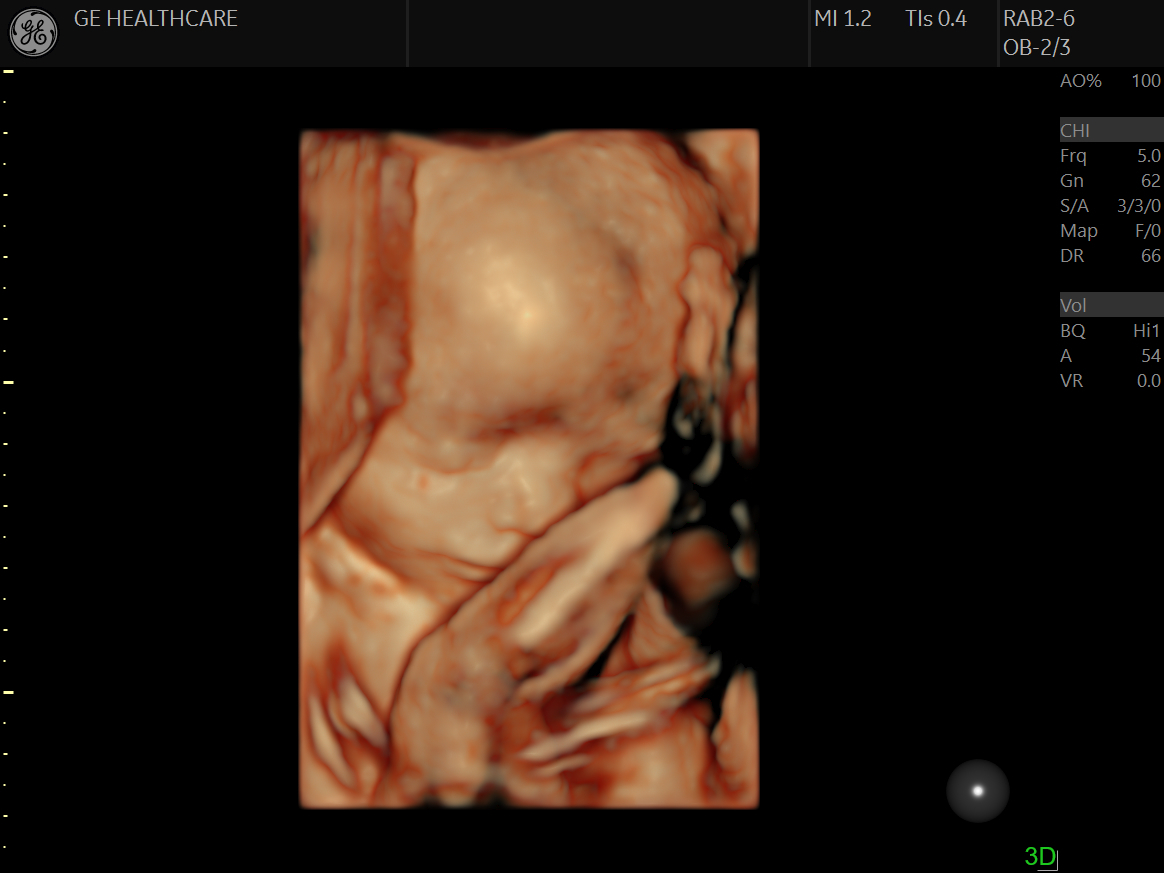Image resolution: width=1164 pixels, height=873 pixels.
Task: Click the BQ Hi1 quality setting
Action: [1110, 331]
